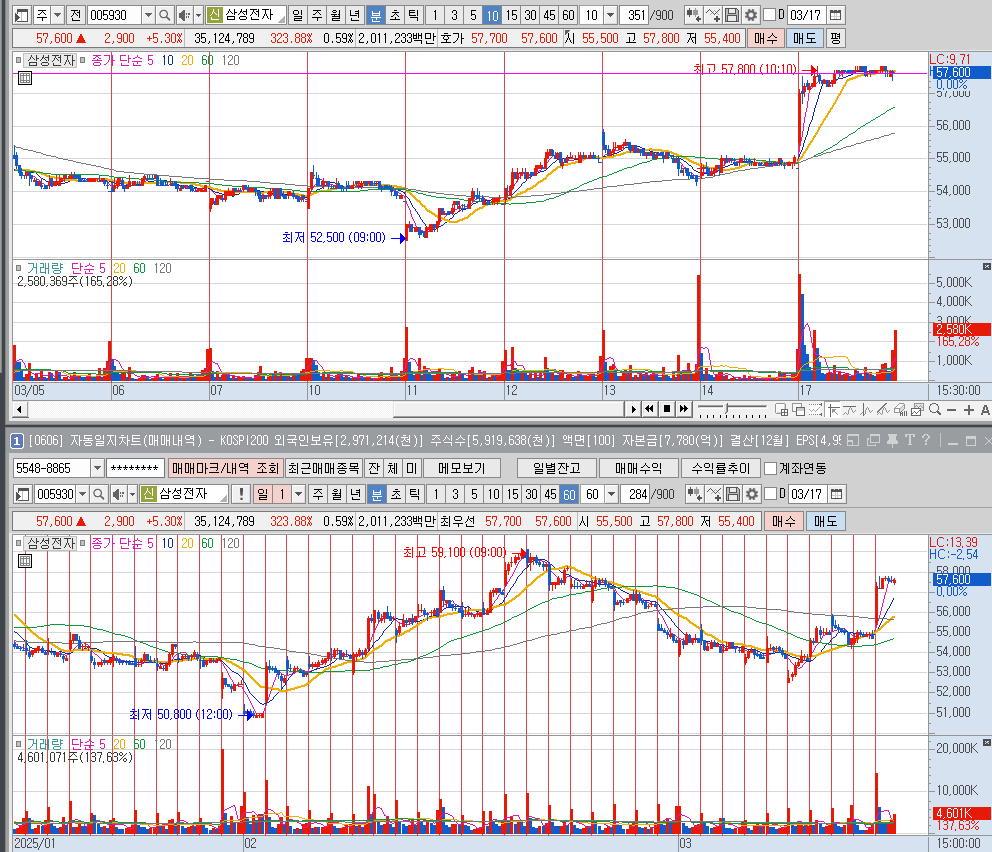Expand the lower chart sound dropdown arrow

coord(132,494)
